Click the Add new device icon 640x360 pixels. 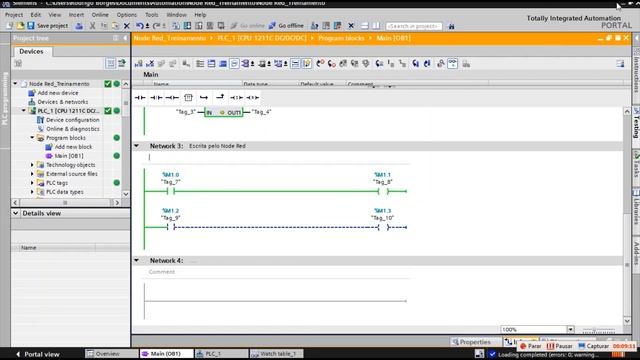coord(32,93)
